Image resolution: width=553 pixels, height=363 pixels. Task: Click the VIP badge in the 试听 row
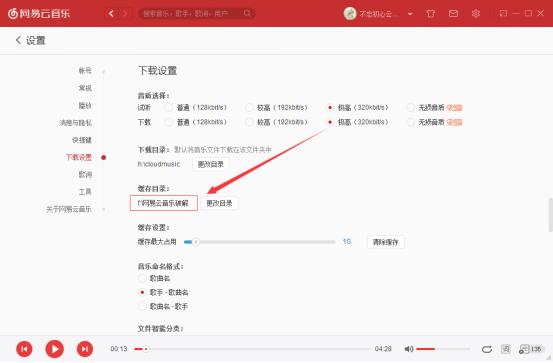point(455,108)
